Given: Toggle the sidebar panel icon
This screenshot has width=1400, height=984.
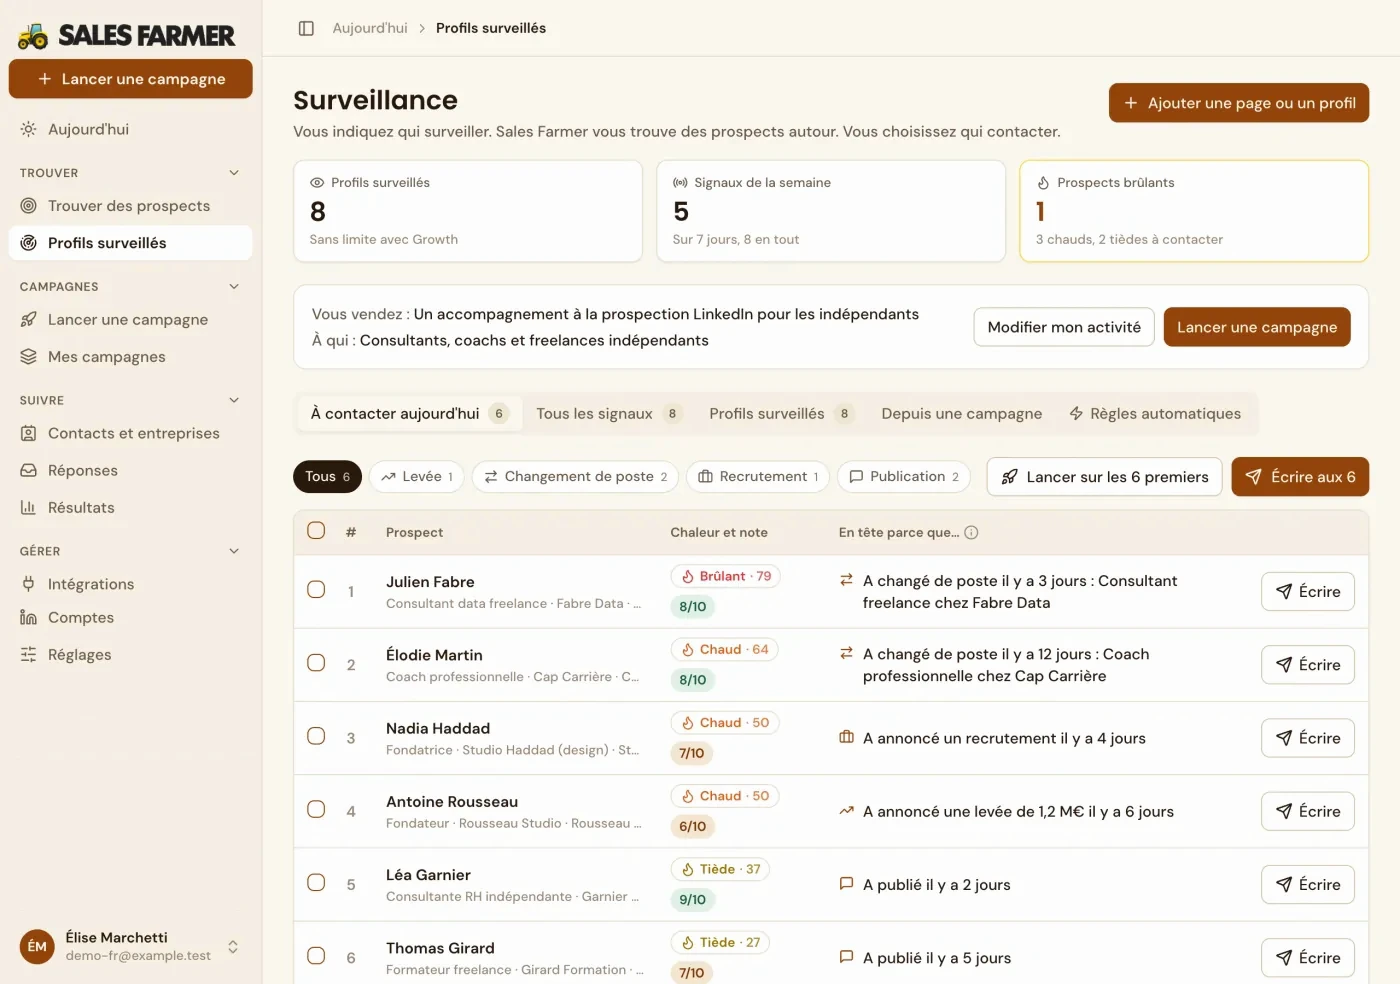Looking at the screenshot, I should (x=307, y=28).
